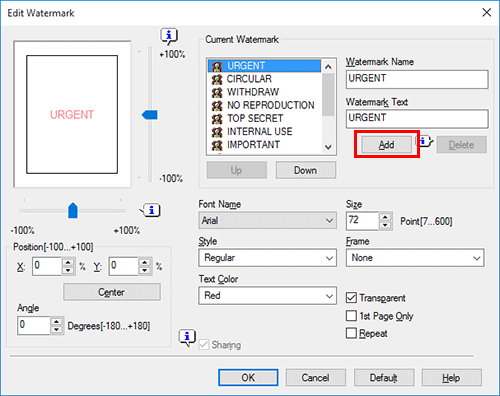Click info icon above the vertical position slider
The image size is (500, 396).
169,36
